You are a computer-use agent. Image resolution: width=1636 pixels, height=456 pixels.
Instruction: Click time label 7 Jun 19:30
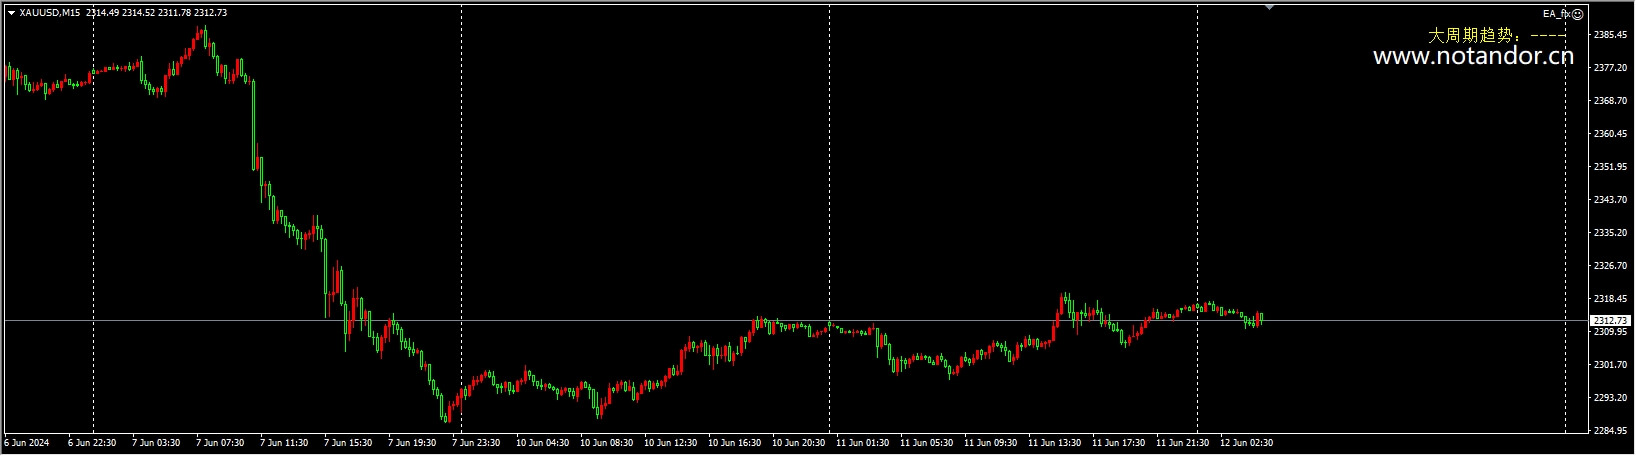(x=412, y=442)
